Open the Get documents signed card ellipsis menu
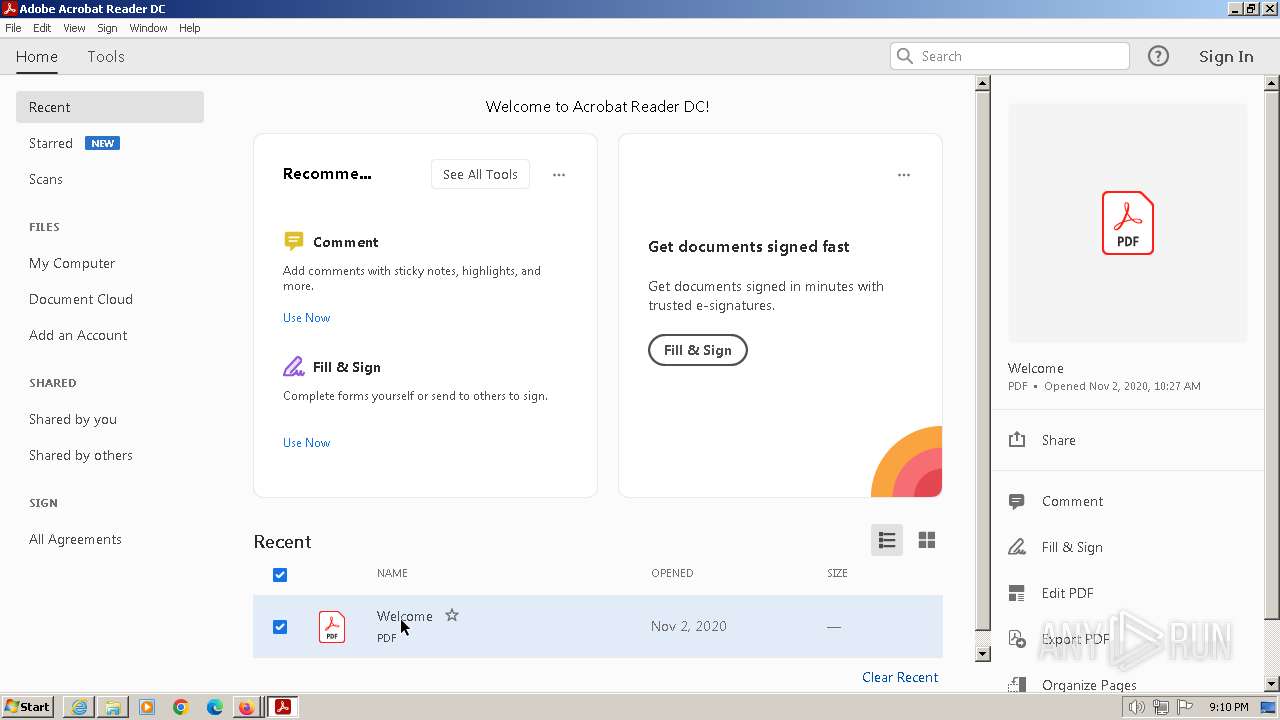This screenshot has height=720, width=1280. click(904, 174)
